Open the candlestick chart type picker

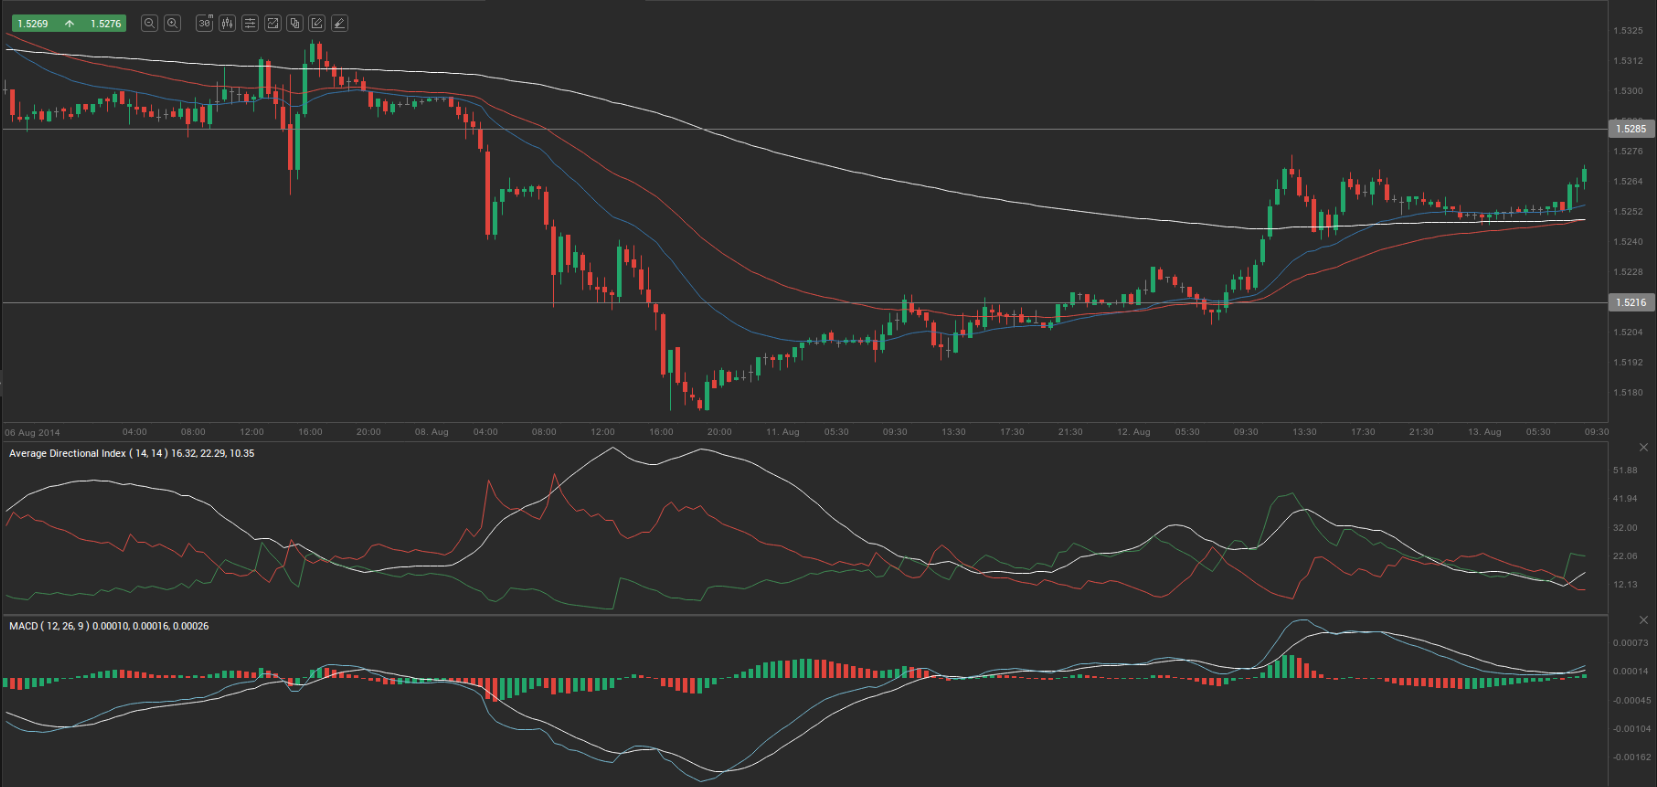click(227, 23)
